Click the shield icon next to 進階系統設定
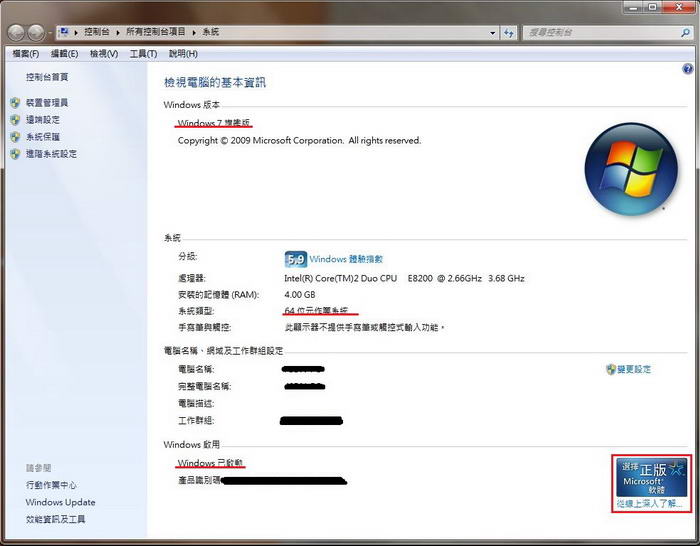Screen dimensions: 700x546 (x=15, y=154)
